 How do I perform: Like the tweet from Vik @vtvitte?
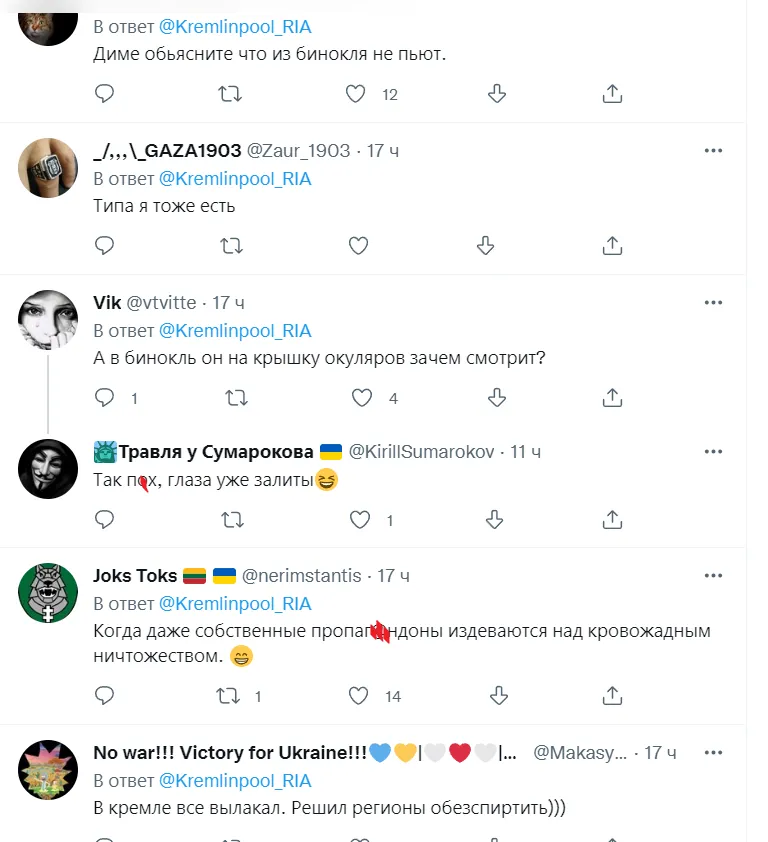click(x=358, y=397)
